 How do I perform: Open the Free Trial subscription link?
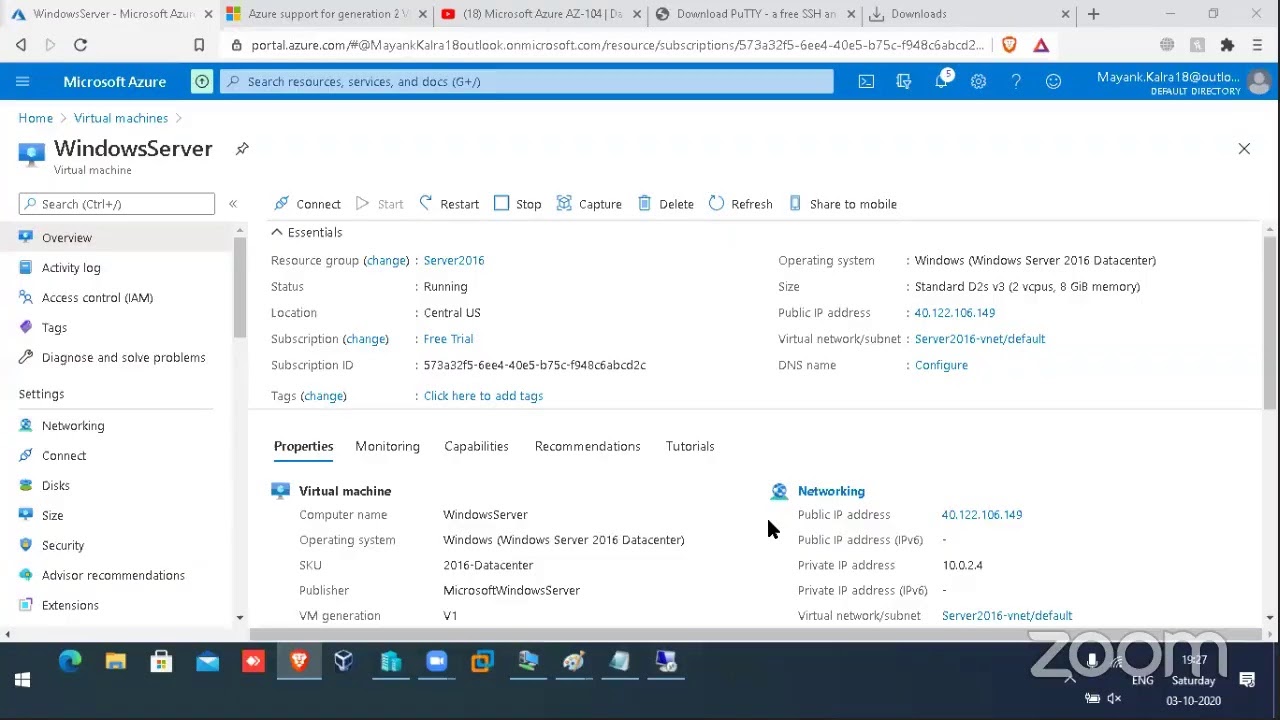point(448,339)
